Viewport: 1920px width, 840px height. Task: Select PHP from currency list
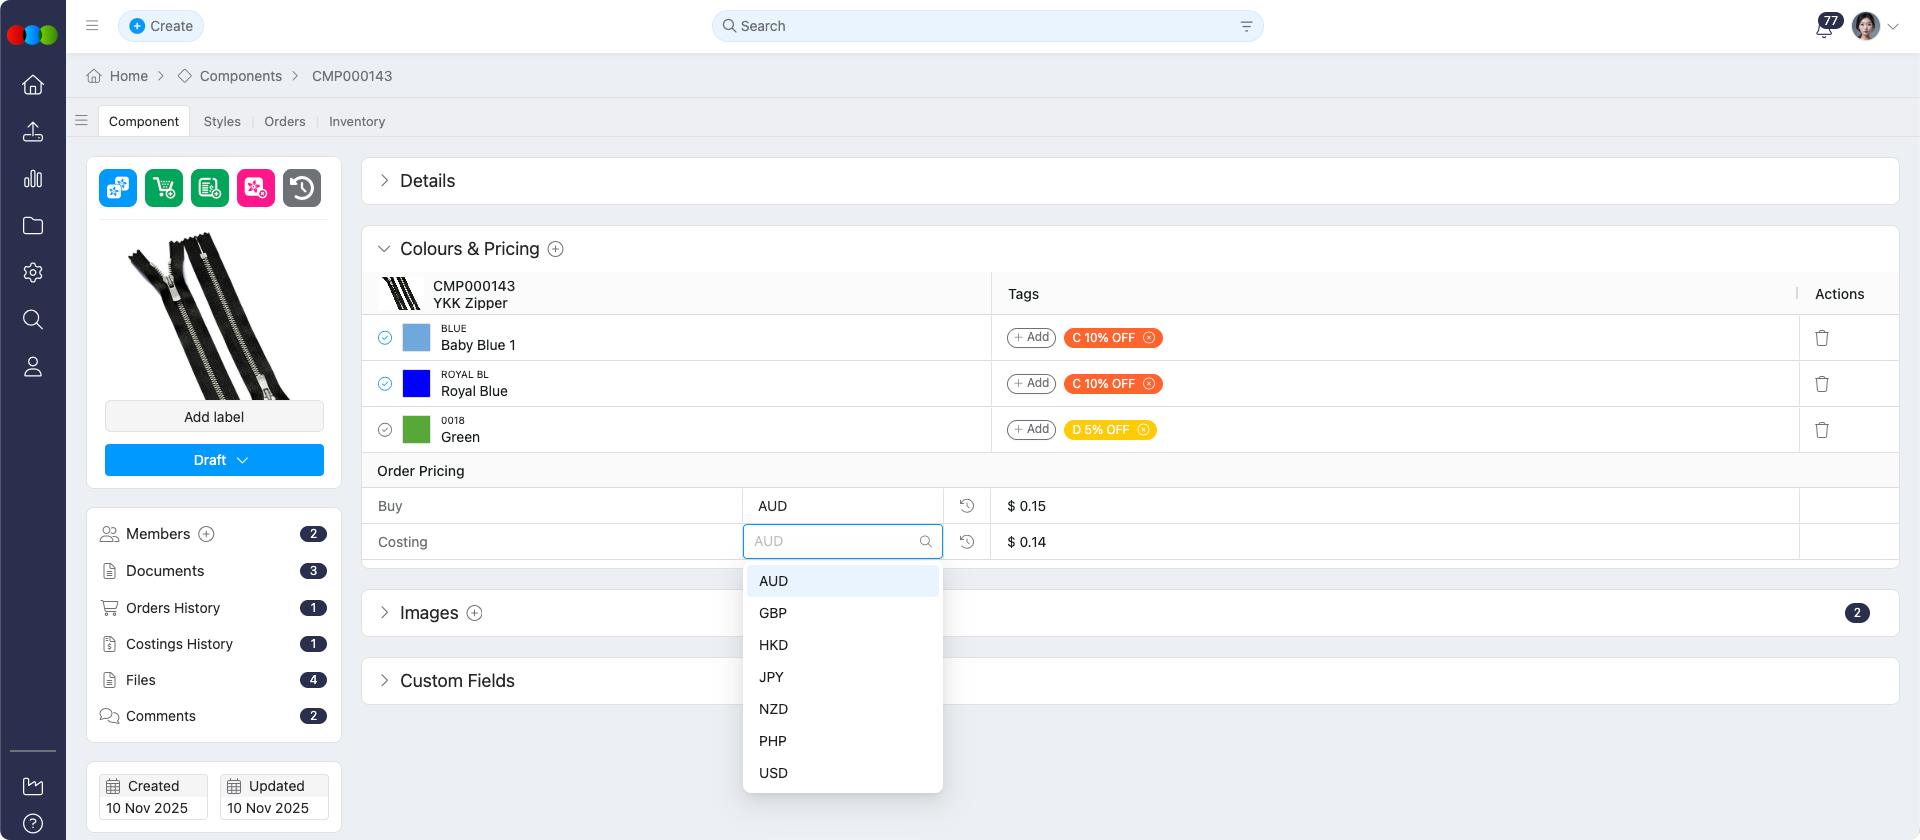pos(843,741)
